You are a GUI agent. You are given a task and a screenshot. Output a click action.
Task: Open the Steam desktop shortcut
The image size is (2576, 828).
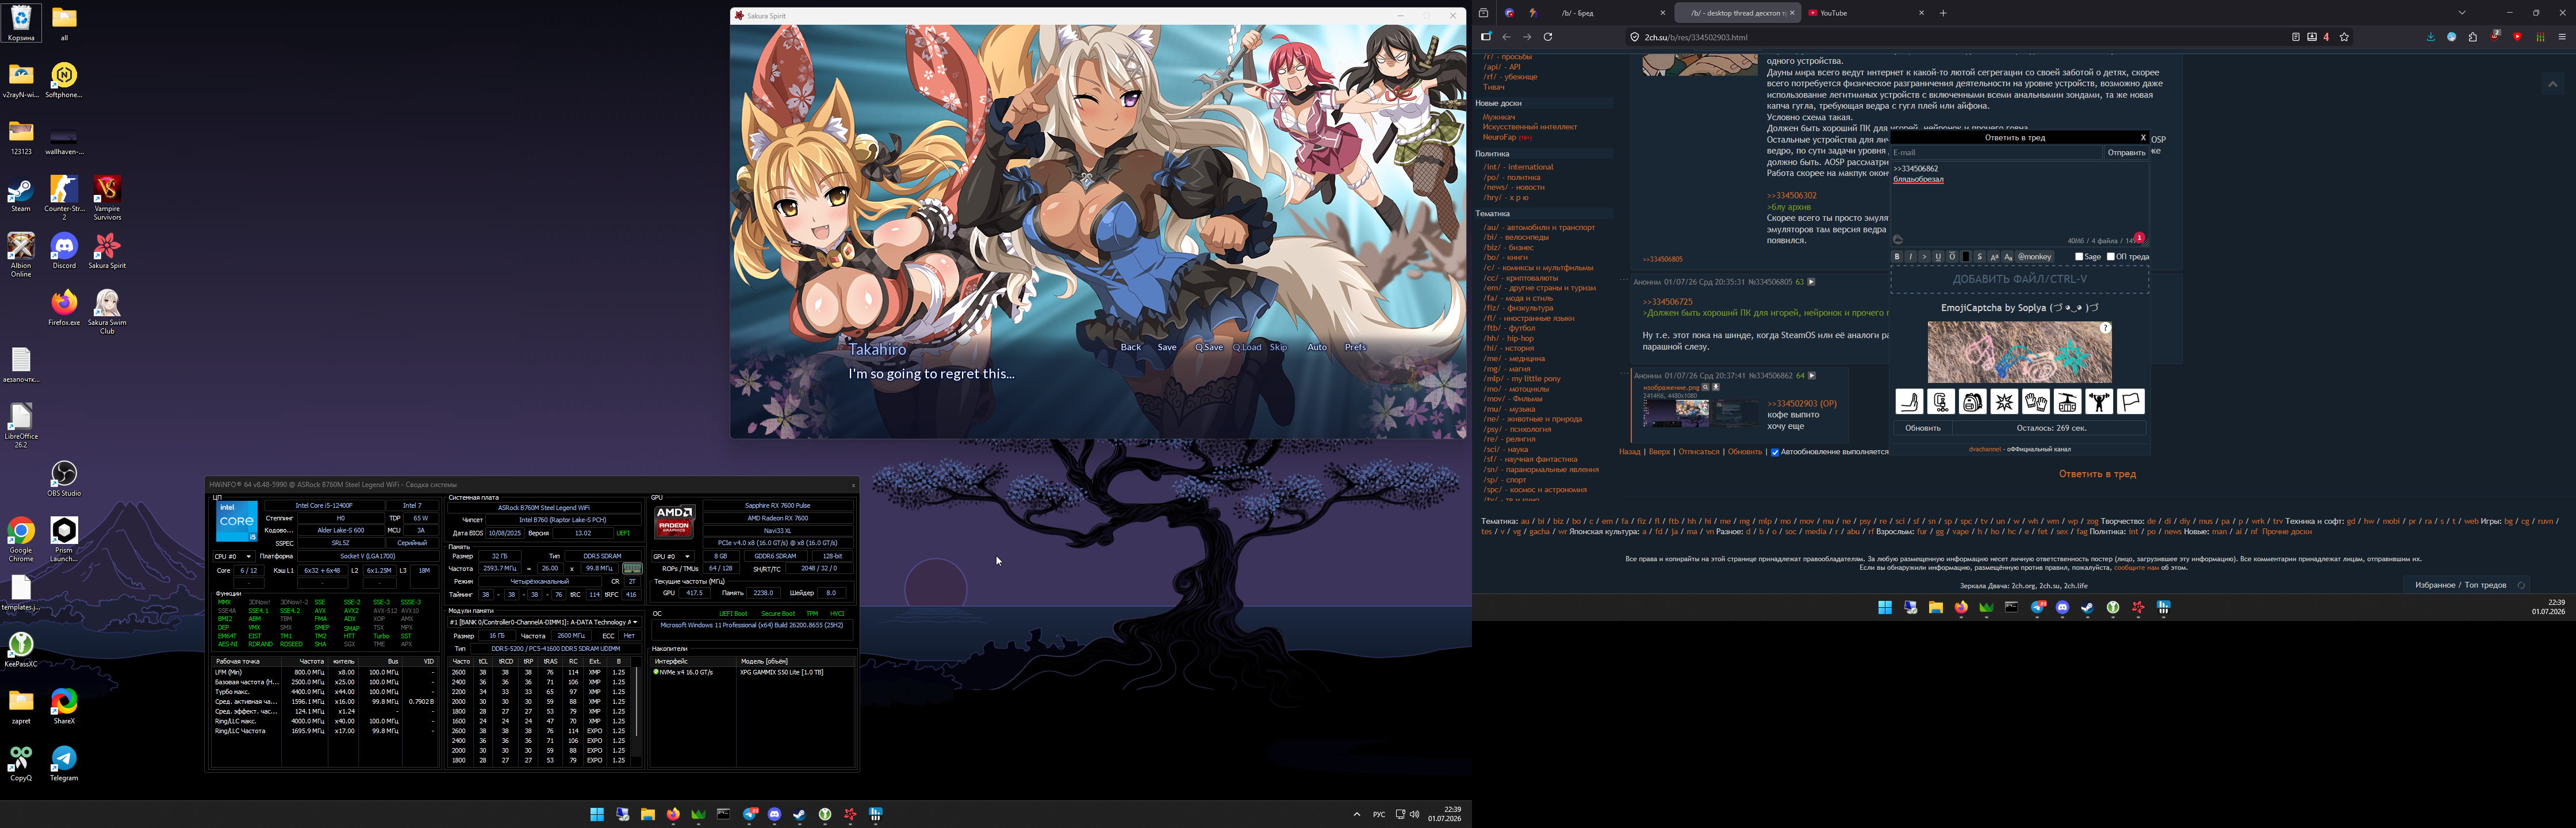click(21, 194)
